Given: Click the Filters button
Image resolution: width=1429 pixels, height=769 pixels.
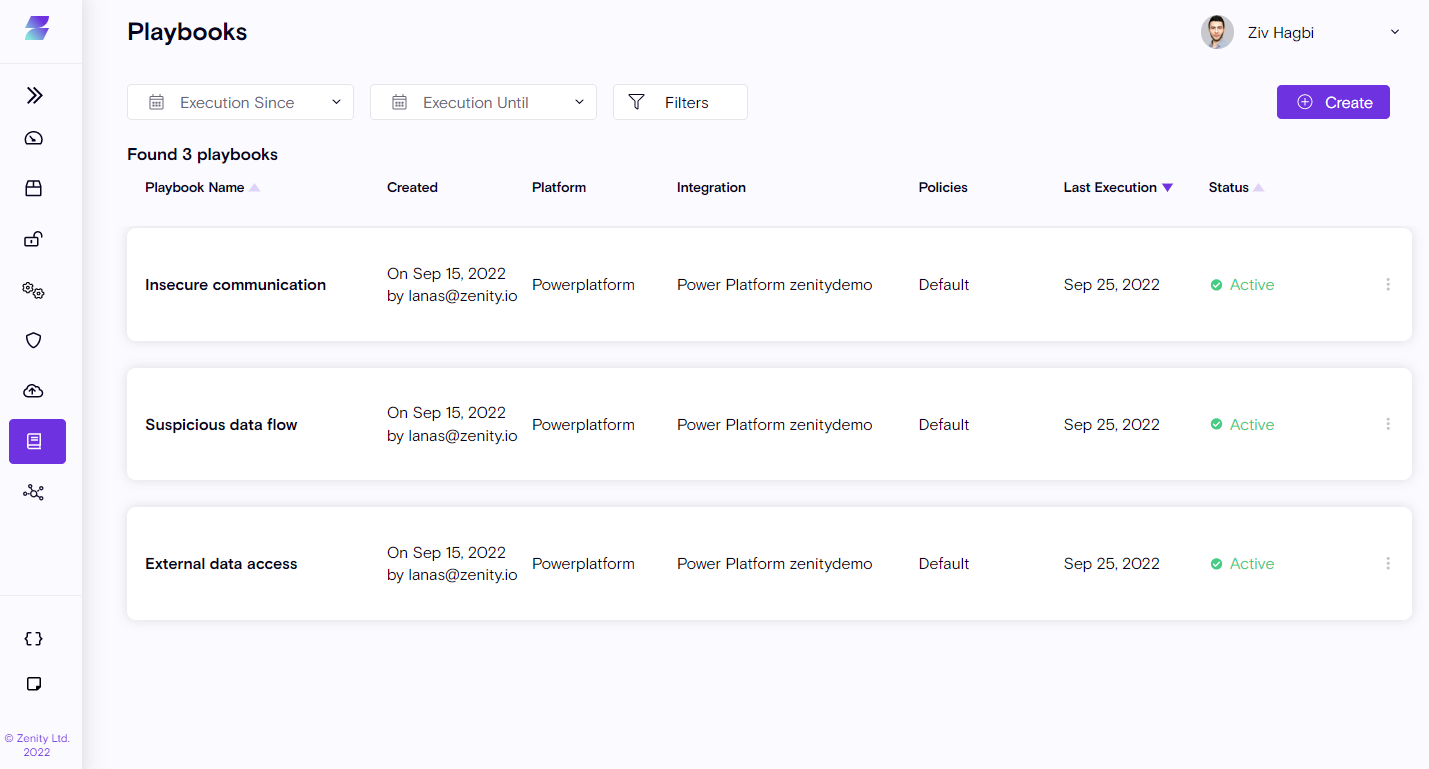Looking at the screenshot, I should click(x=680, y=102).
